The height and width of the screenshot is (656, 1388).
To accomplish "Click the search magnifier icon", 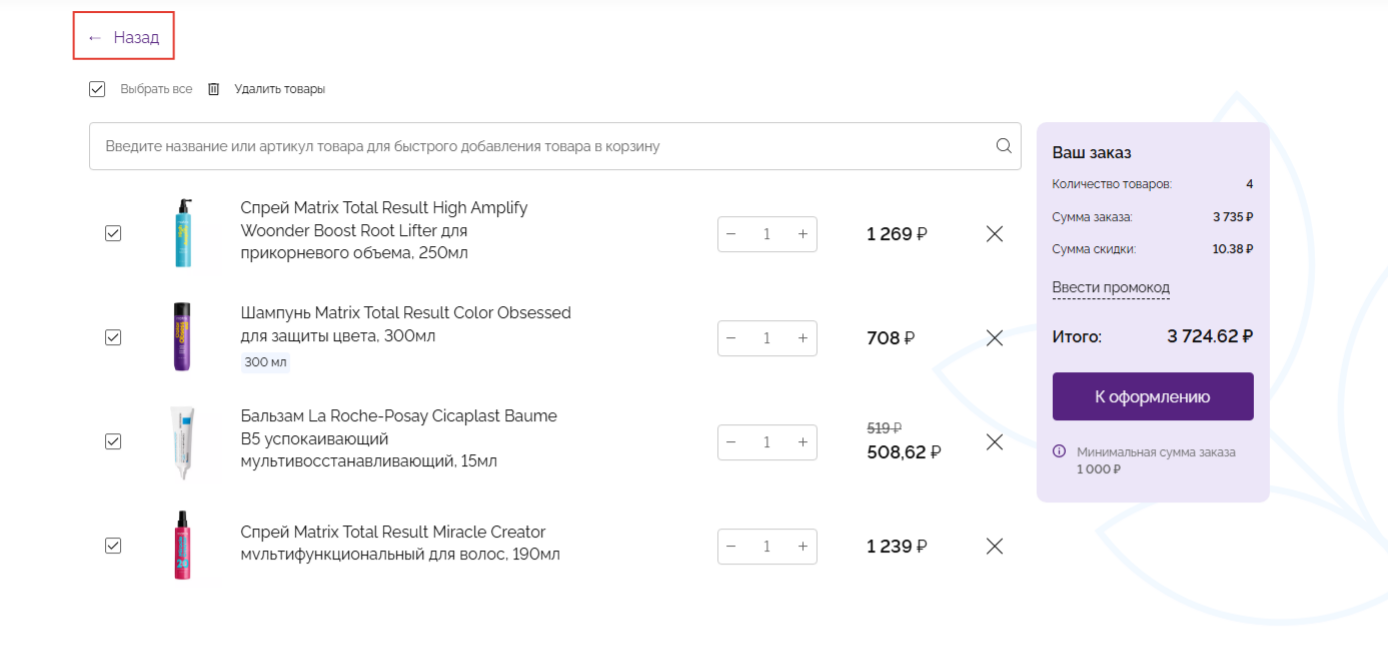I will (x=1004, y=146).
